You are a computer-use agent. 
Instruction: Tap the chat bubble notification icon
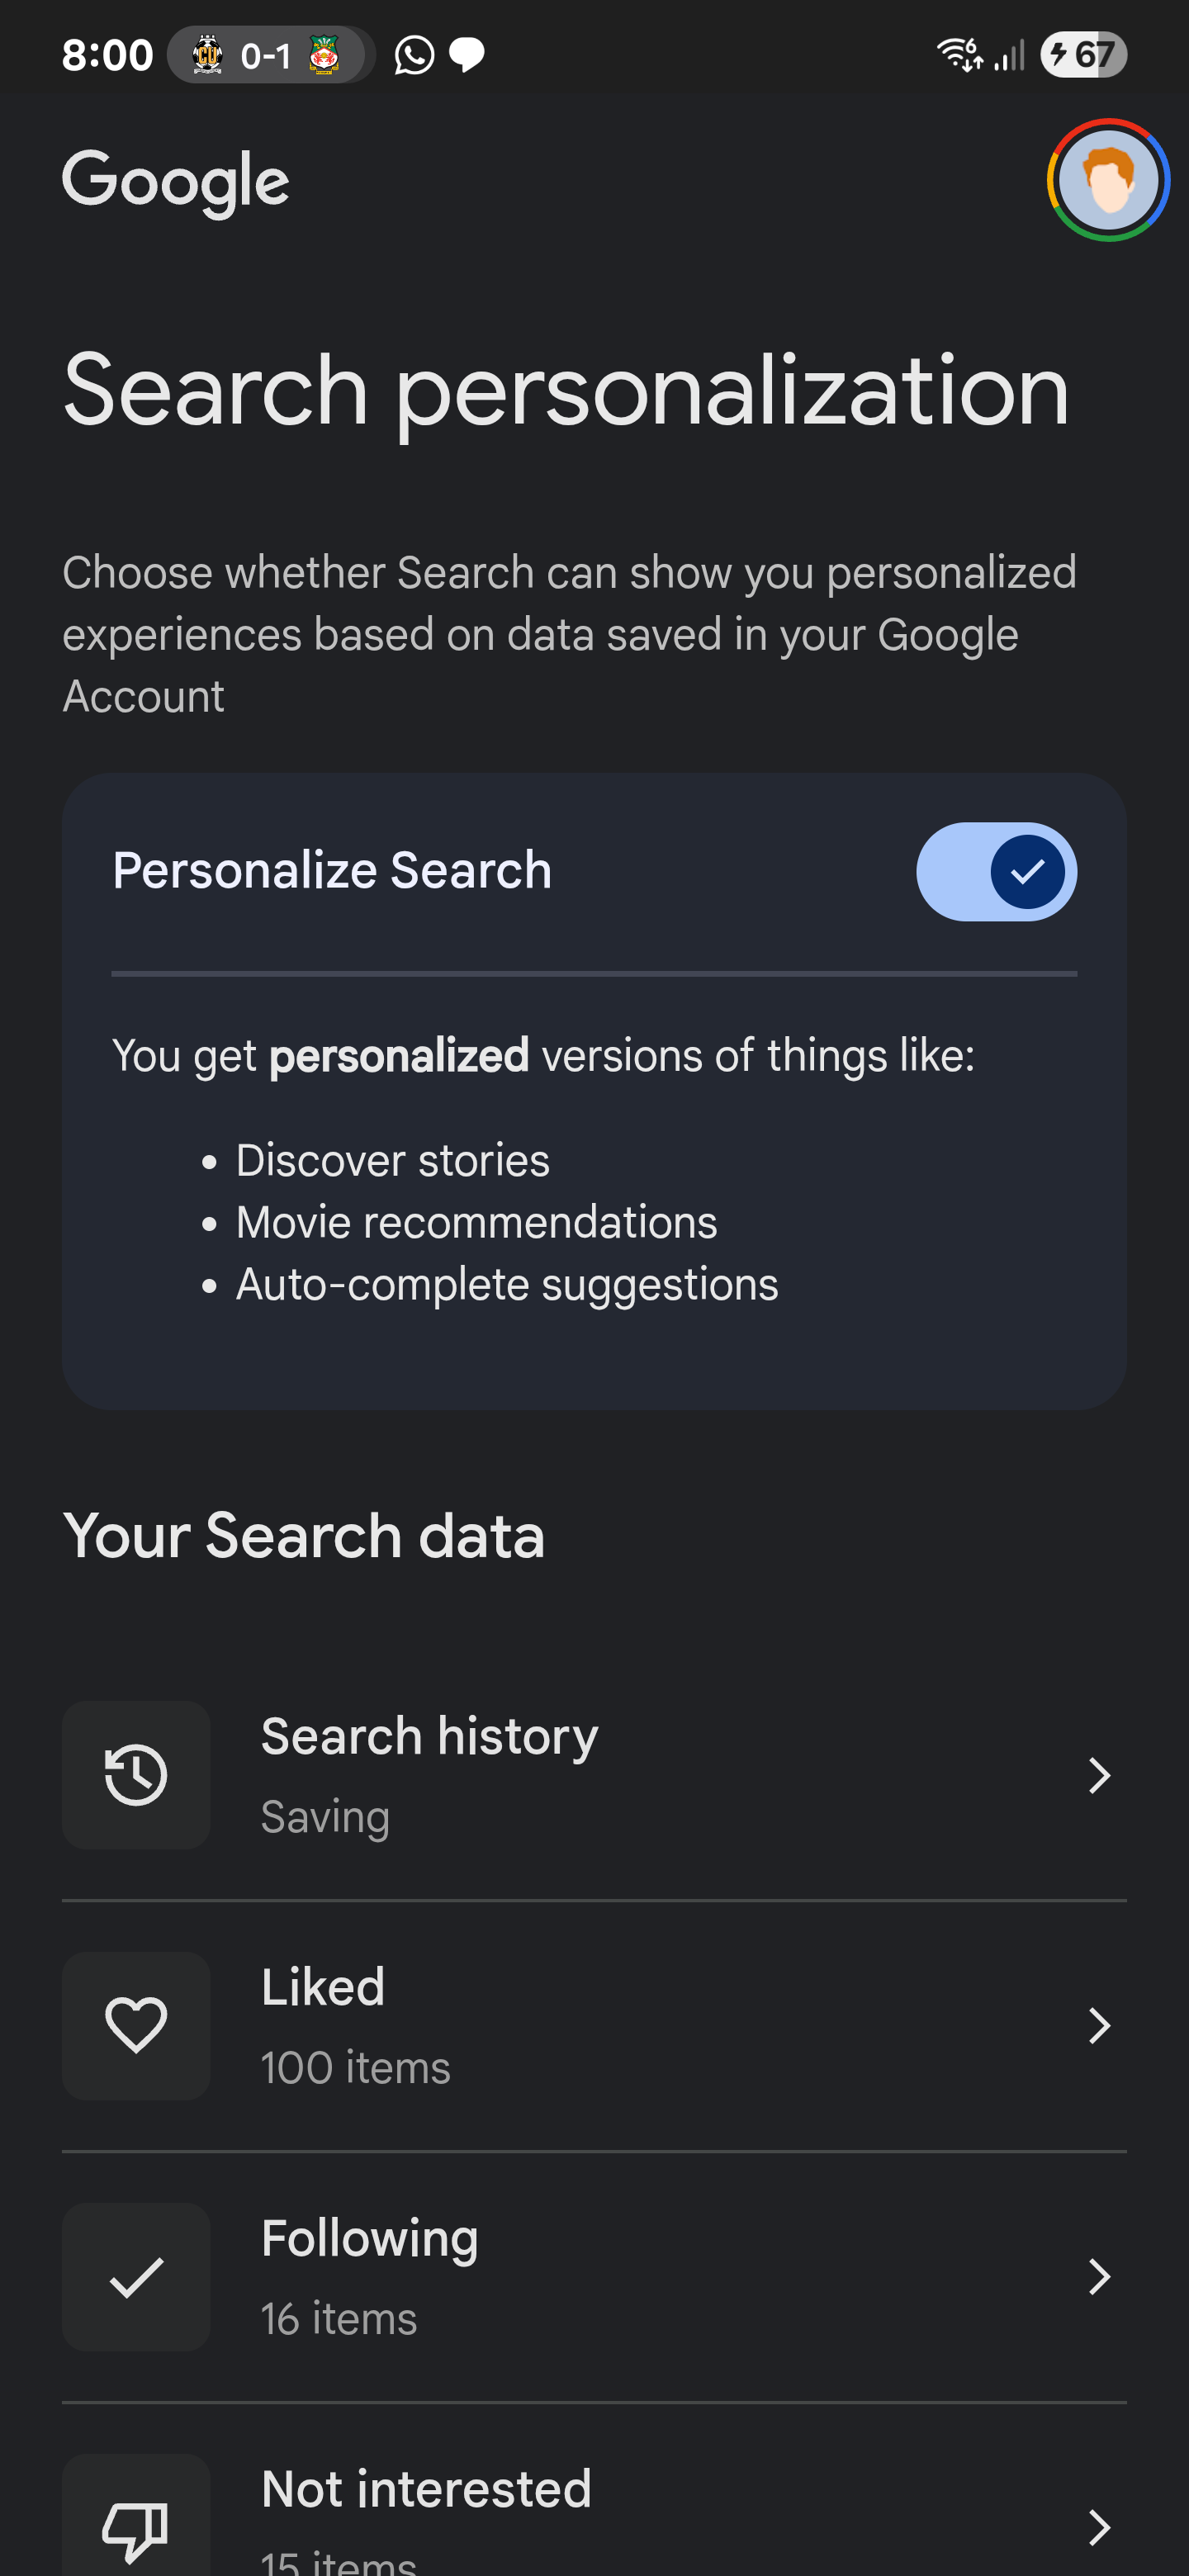coord(467,55)
